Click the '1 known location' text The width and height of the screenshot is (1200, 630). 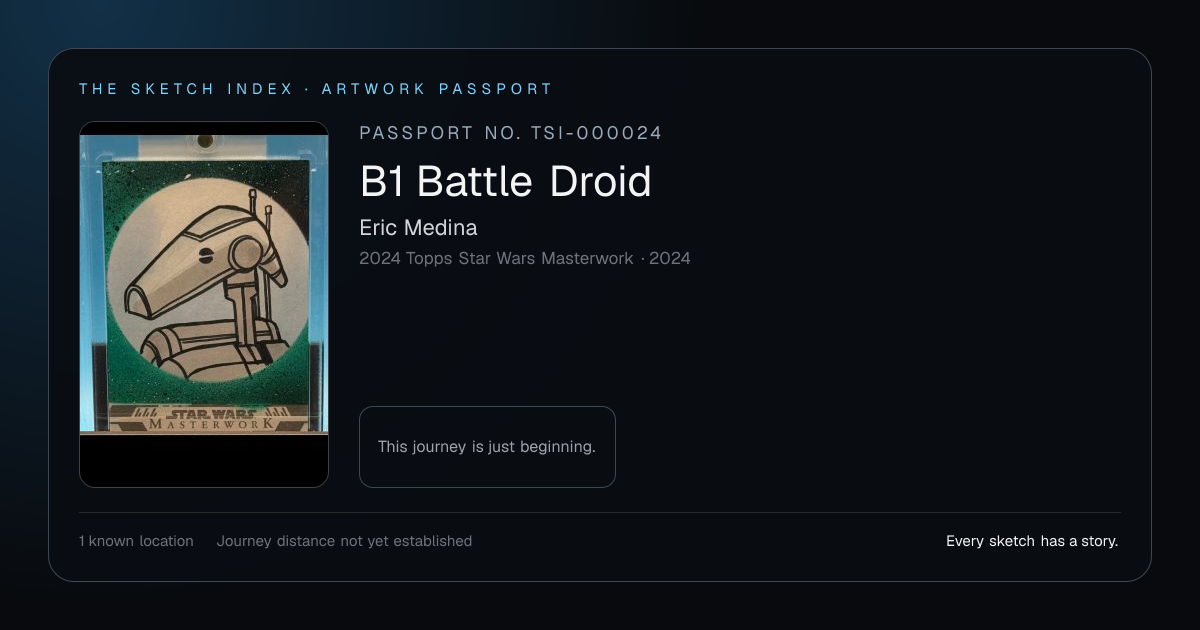tap(136, 541)
